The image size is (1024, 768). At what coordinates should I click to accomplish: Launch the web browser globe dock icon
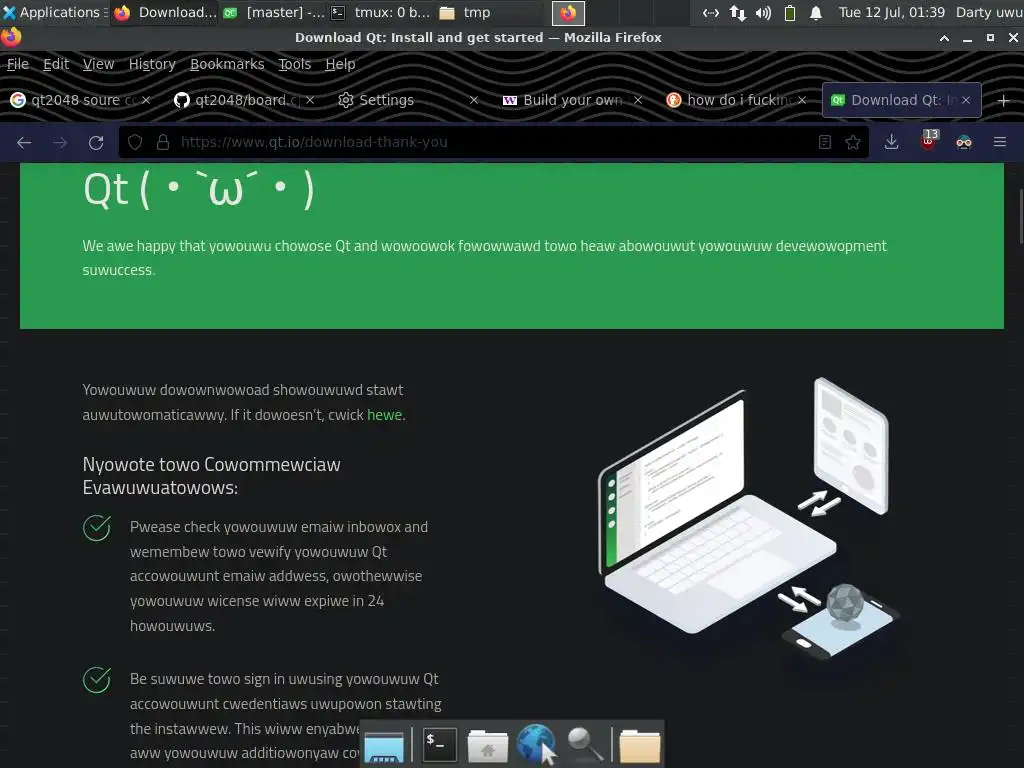click(536, 744)
